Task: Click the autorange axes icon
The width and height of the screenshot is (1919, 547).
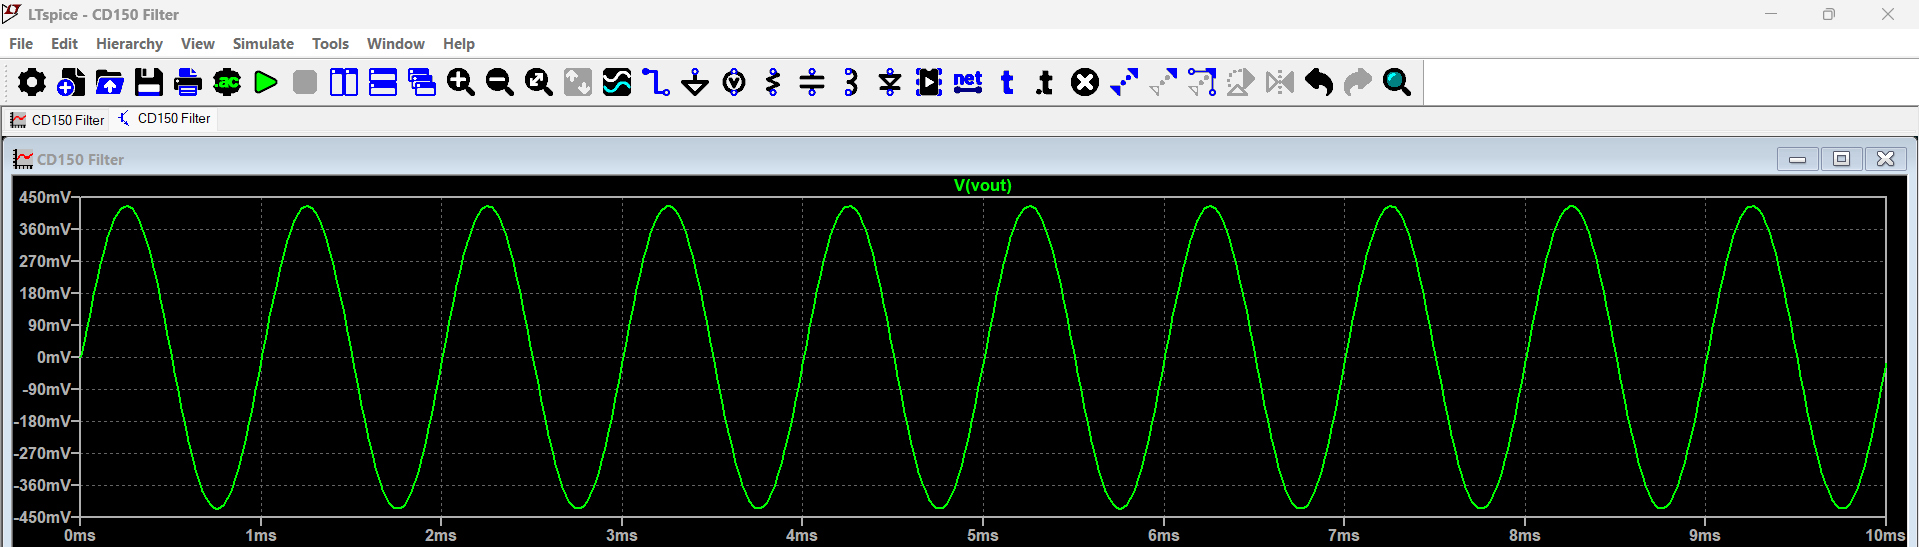Action: point(578,82)
